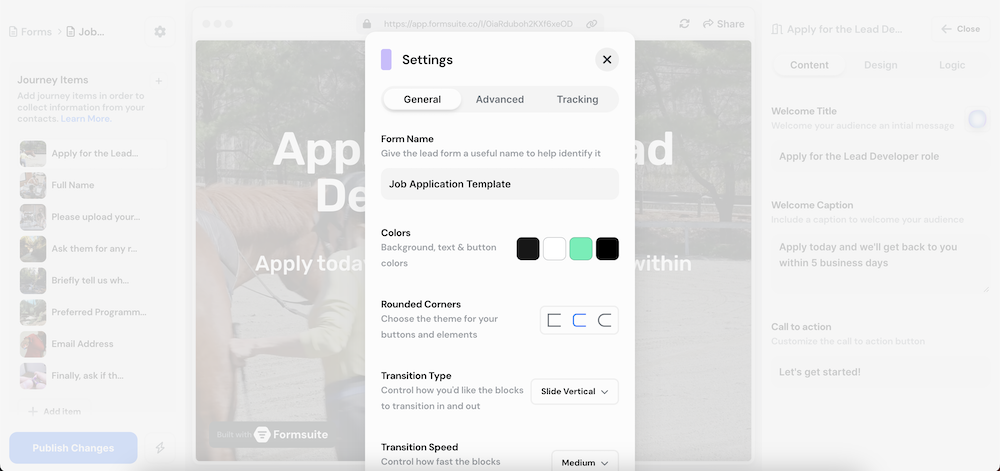Select the square corners option

554,320
